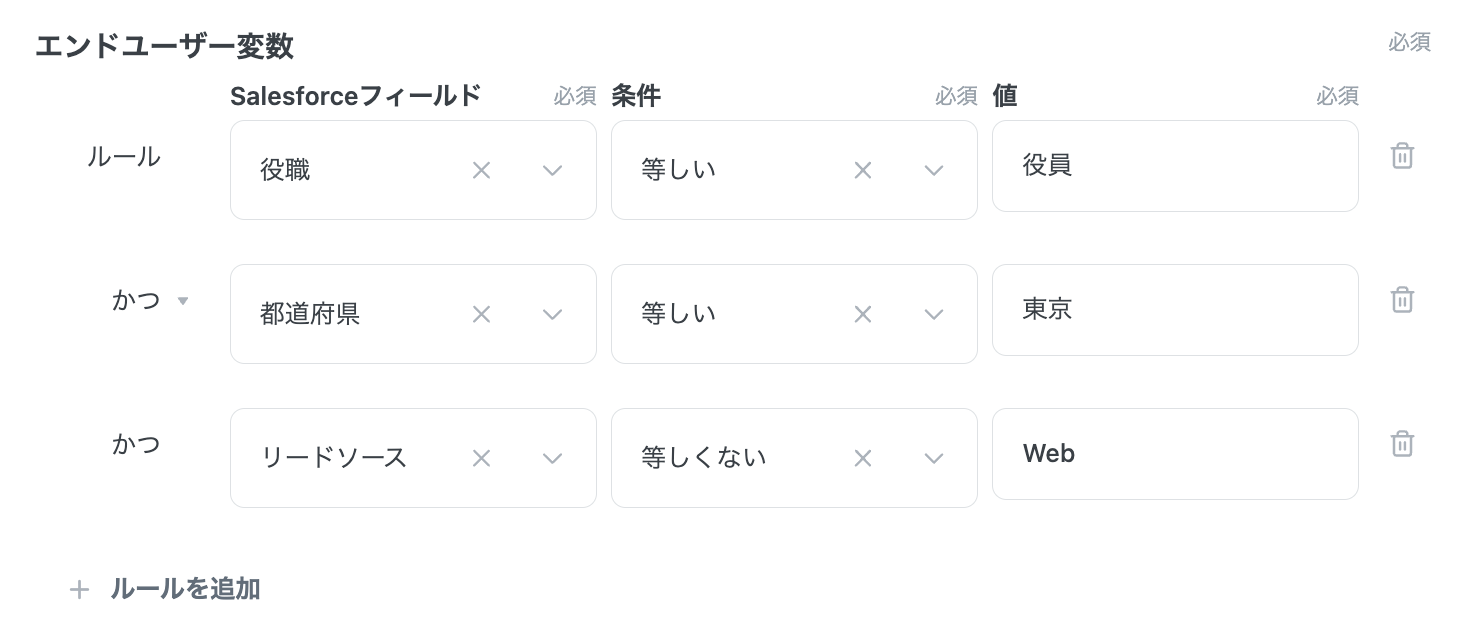Clear the second rule's 等しい condition
Viewport: 1468px width, 638px height.
(x=862, y=315)
